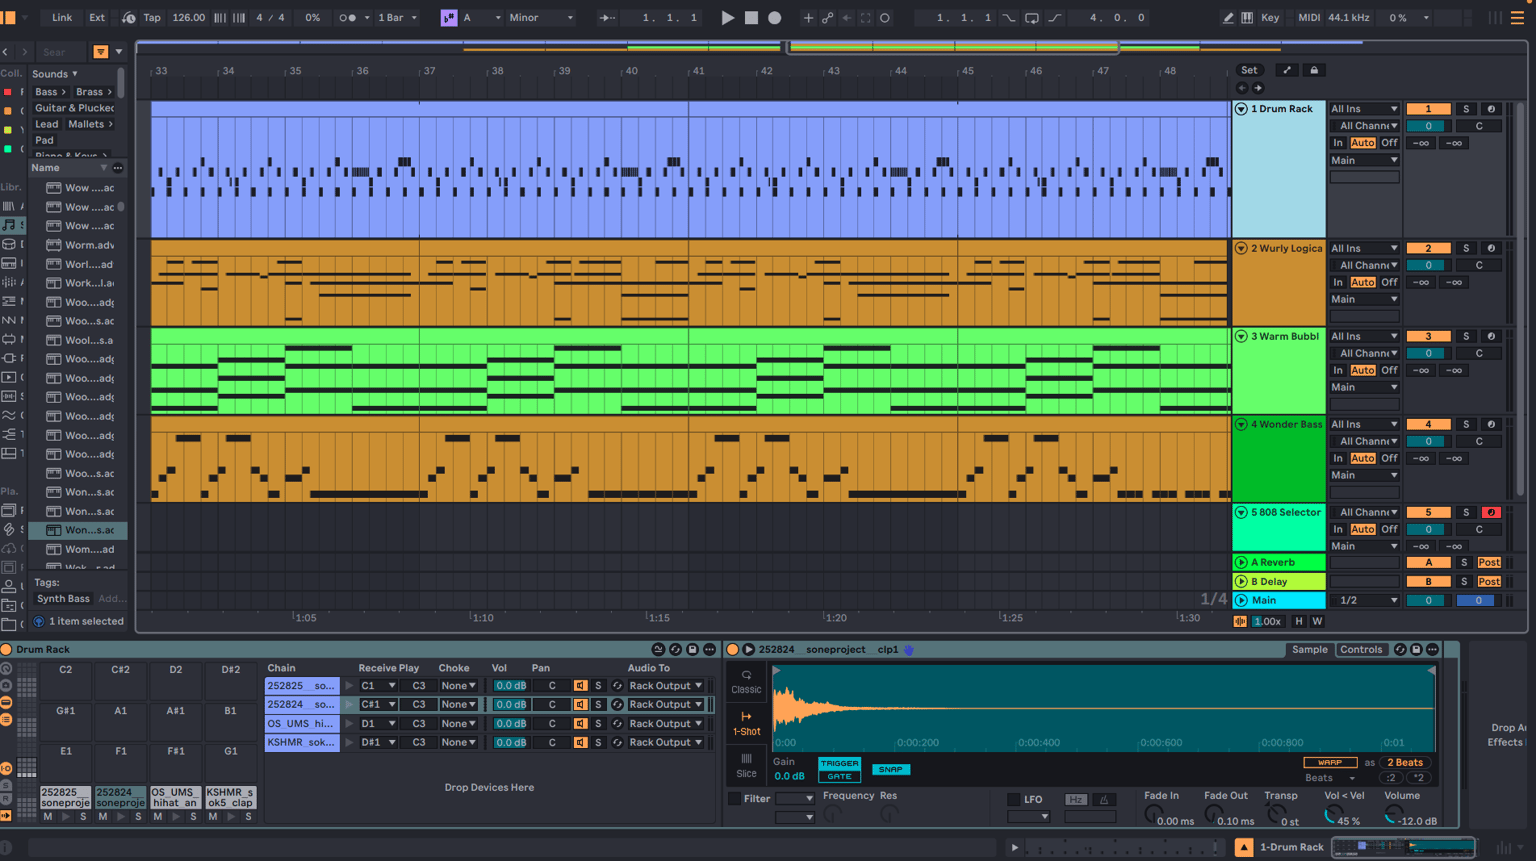Click the tempo field showing 126.00
The width and height of the screenshot is (1536, 861).
pos(188,18)
